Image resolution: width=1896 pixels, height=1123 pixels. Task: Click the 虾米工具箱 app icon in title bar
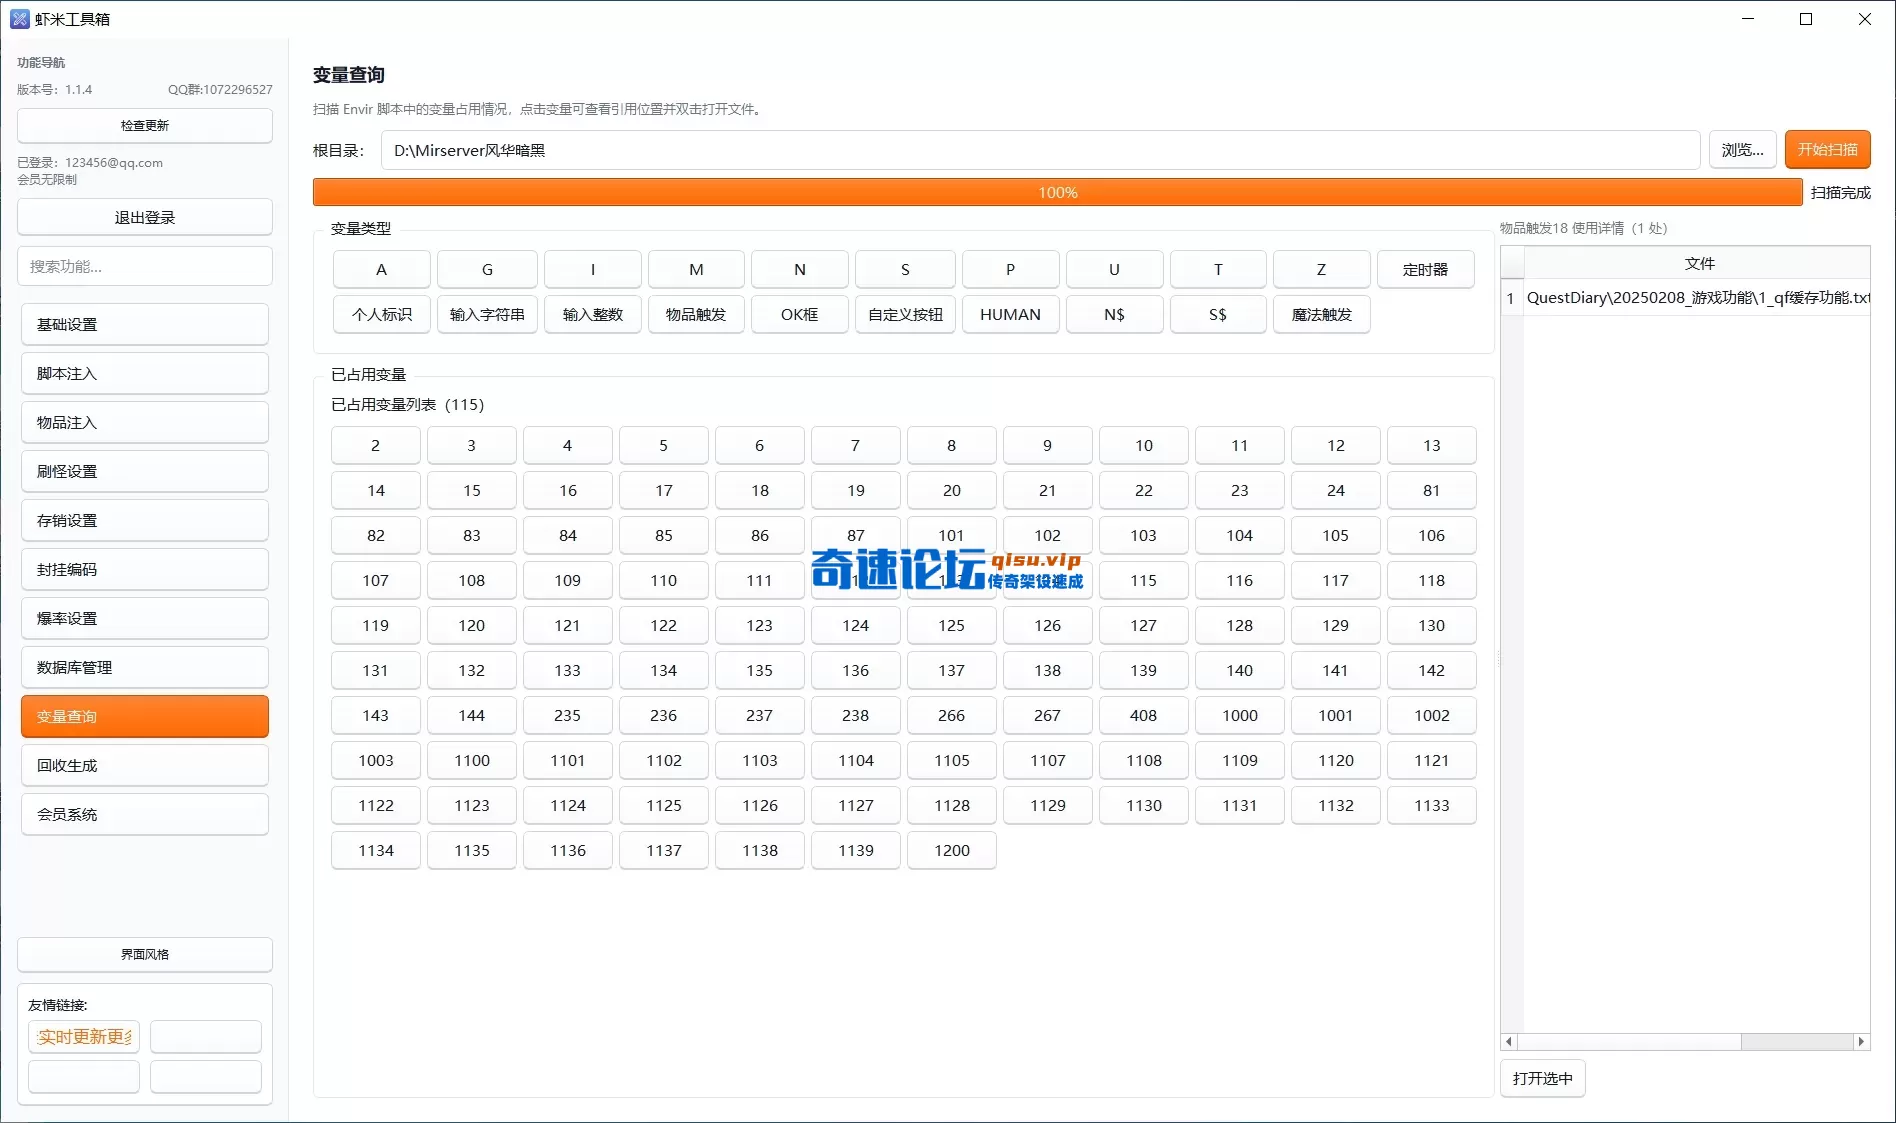coord(19,19)
